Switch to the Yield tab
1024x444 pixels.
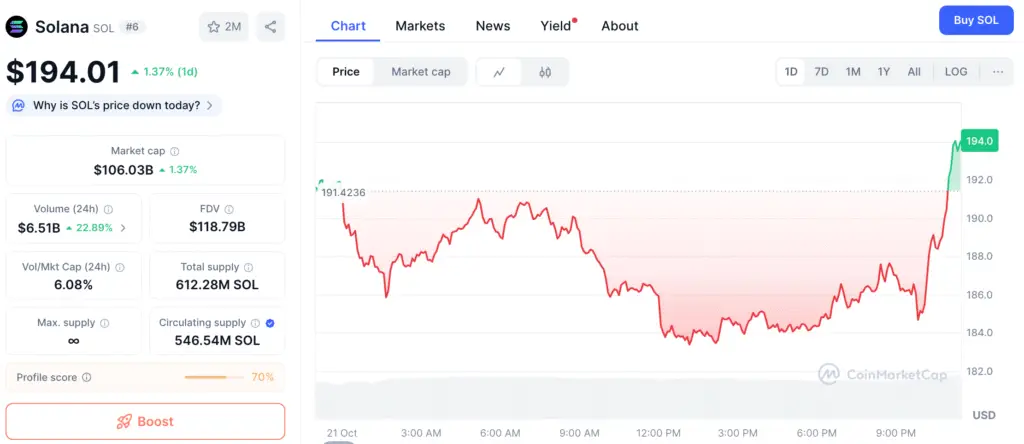(x=556, y=26)
